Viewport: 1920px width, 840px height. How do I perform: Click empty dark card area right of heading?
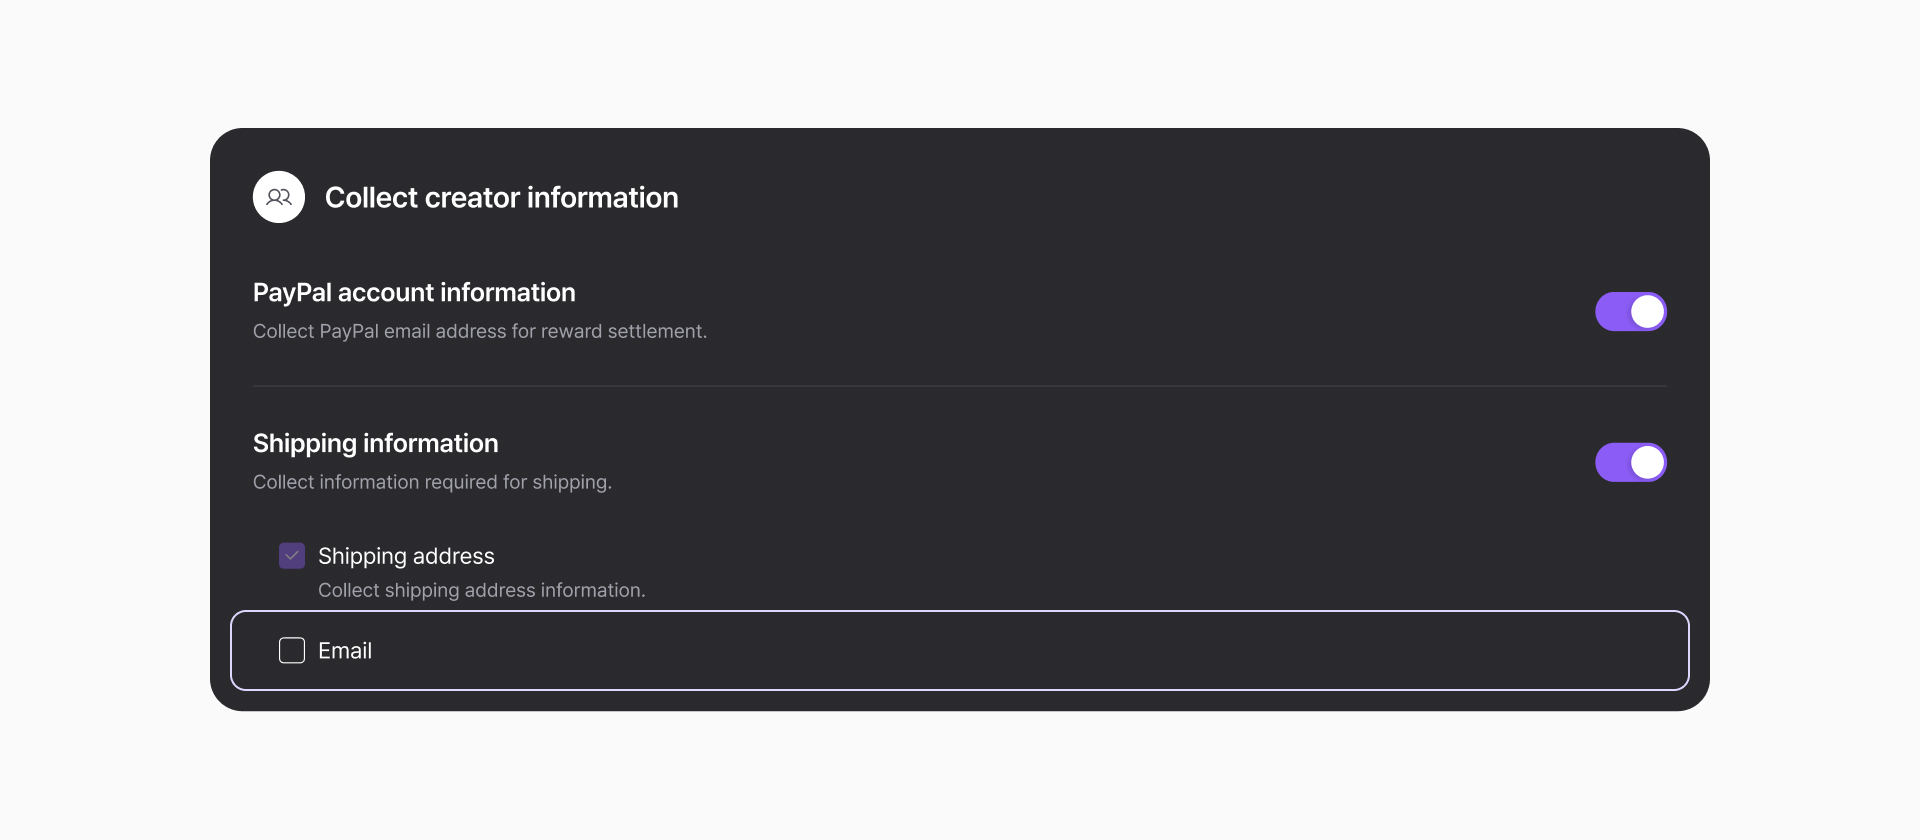[x=1200, y=198]
